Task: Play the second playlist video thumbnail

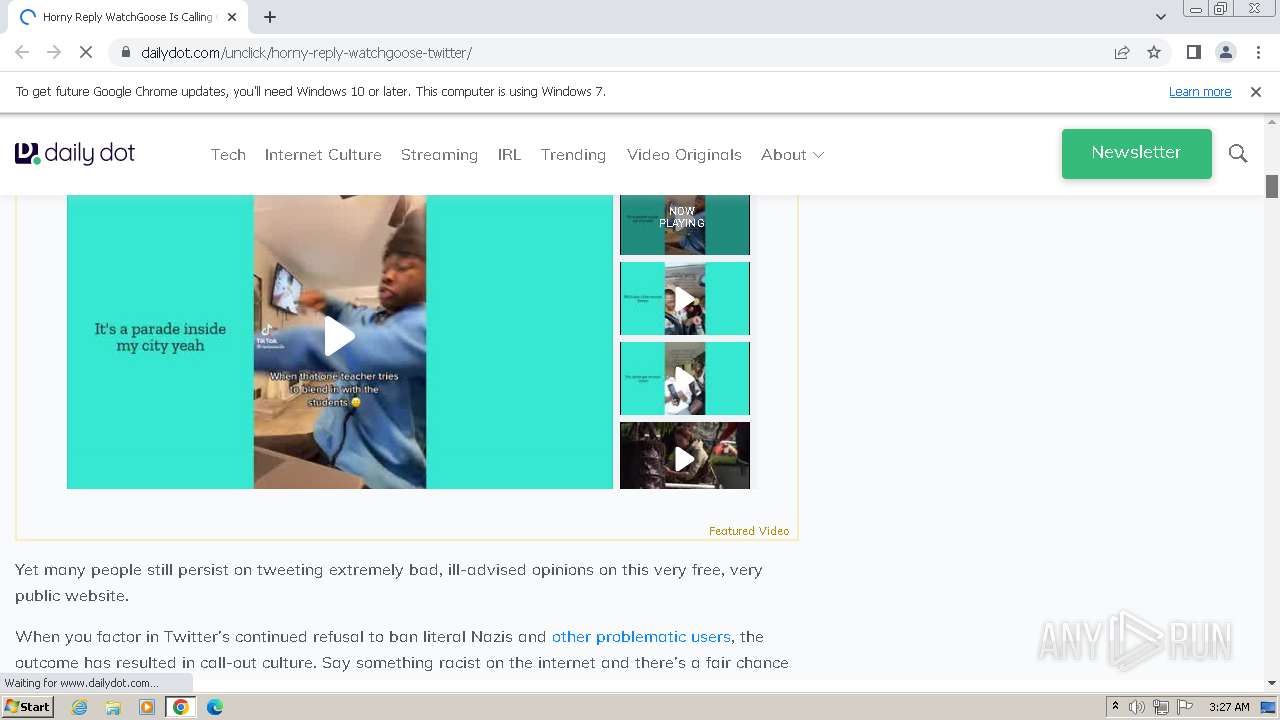Action: click(684, 298)
